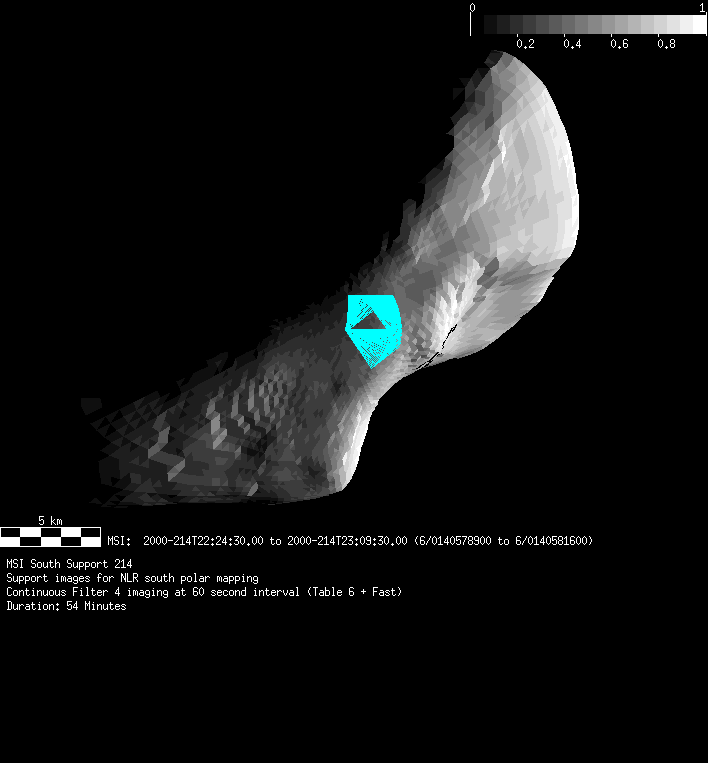
Task: Click the start time 2000-214T22:24:30.00
Action: pos(203,541)
